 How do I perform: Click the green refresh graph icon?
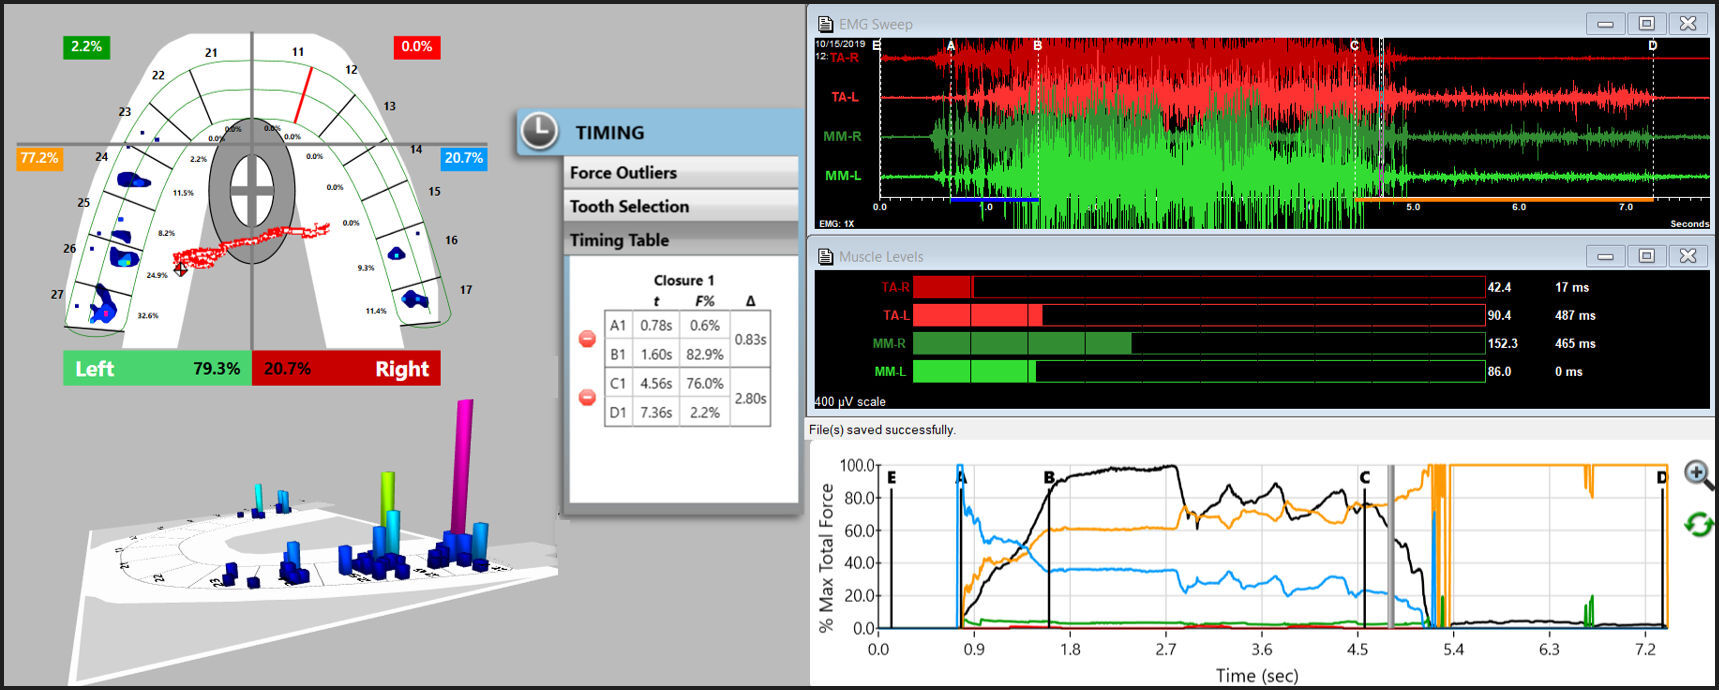pos(1698,523)
